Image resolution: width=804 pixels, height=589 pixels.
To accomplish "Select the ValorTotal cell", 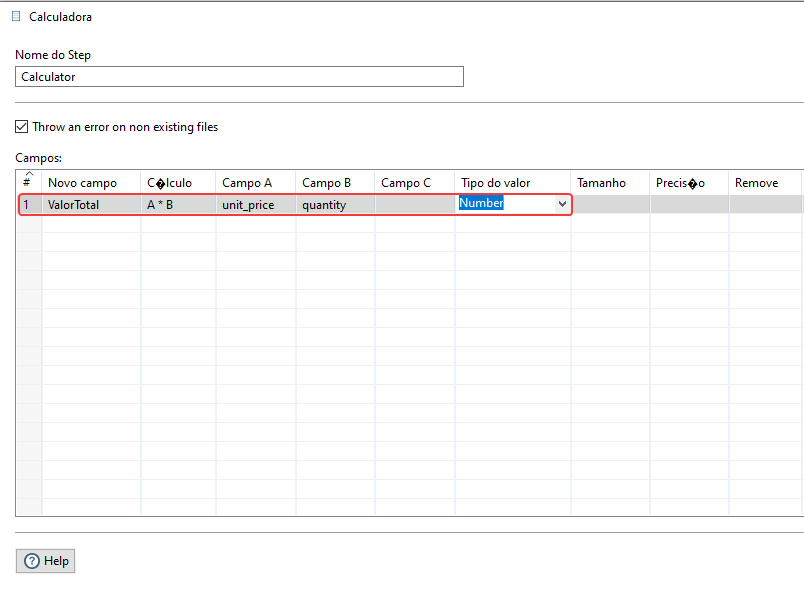I will (91, 205).
